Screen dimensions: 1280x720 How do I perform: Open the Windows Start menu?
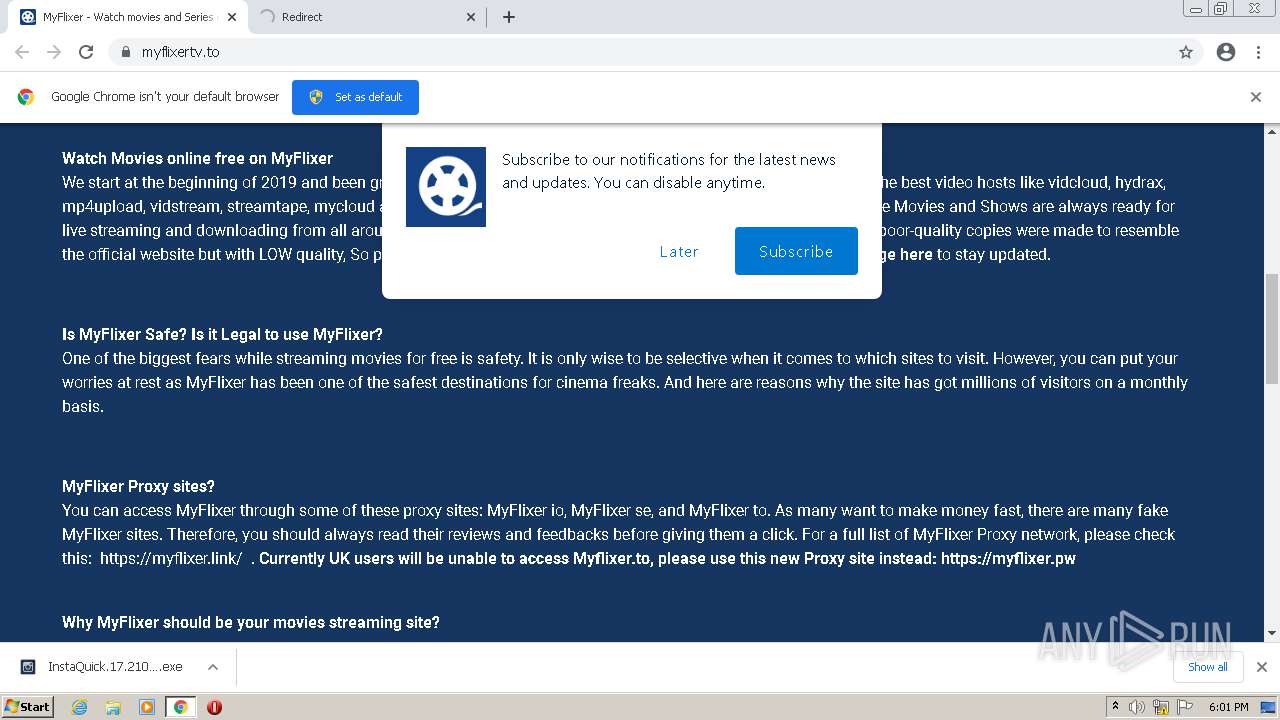tap(28, 706)
